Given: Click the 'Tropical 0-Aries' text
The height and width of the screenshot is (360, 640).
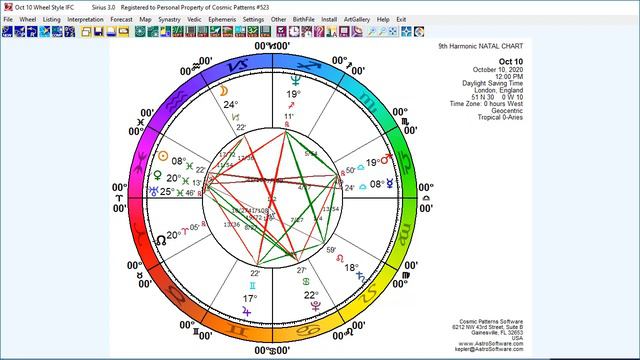Looking at the screenshot, I should [x=500, y=117].
